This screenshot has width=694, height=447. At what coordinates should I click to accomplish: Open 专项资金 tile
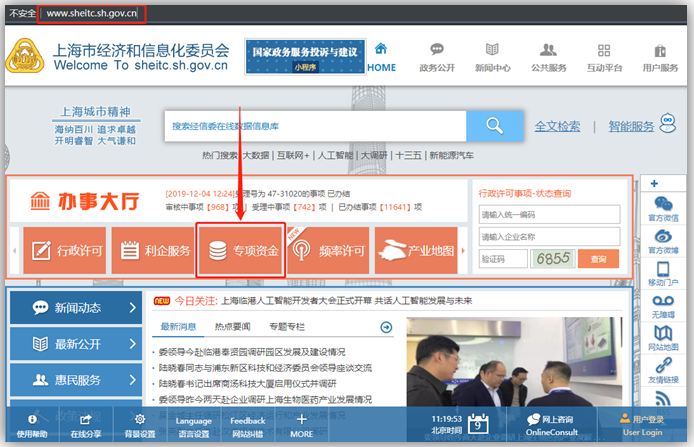pos(240,250)
